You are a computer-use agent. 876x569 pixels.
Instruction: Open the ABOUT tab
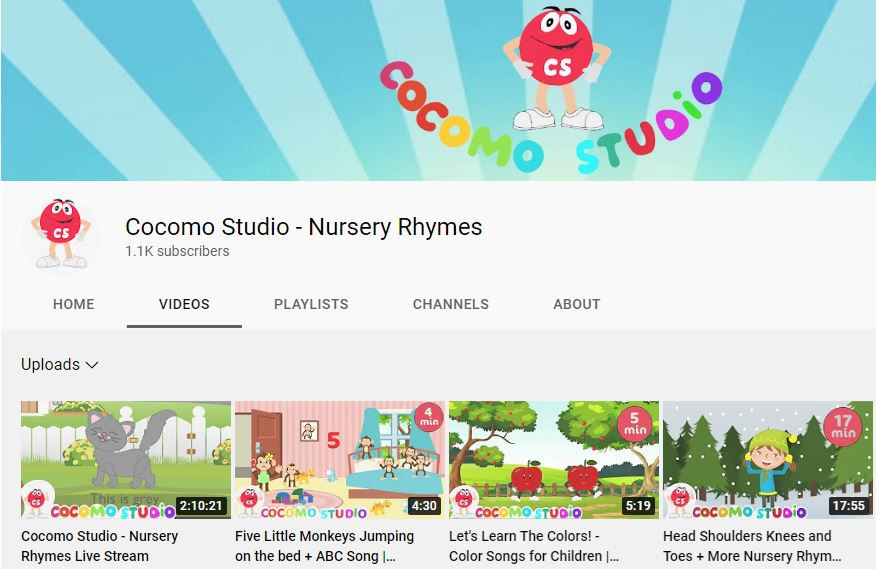click(x=577, y=304)
